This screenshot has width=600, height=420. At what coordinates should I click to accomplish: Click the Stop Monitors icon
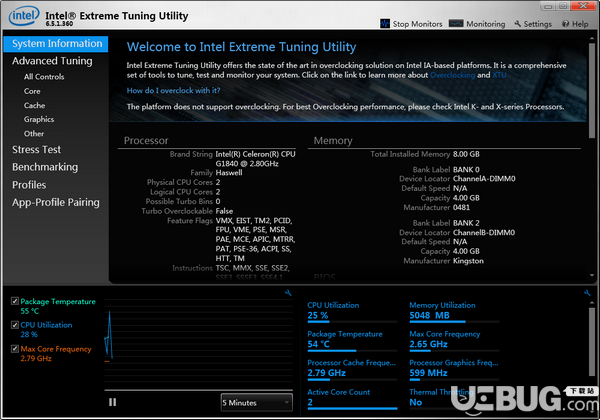(385, 24)
